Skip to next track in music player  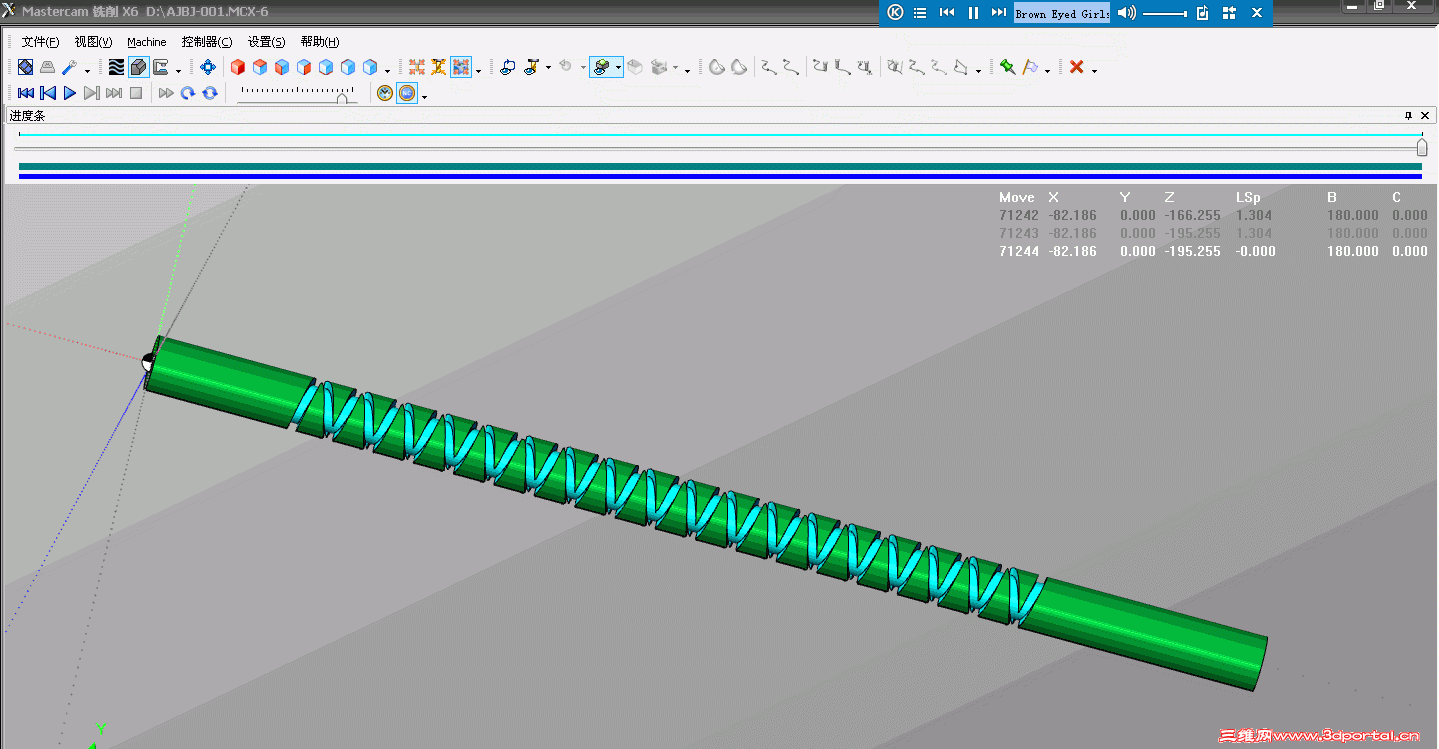pyautogui.click(x=999, y=13)
